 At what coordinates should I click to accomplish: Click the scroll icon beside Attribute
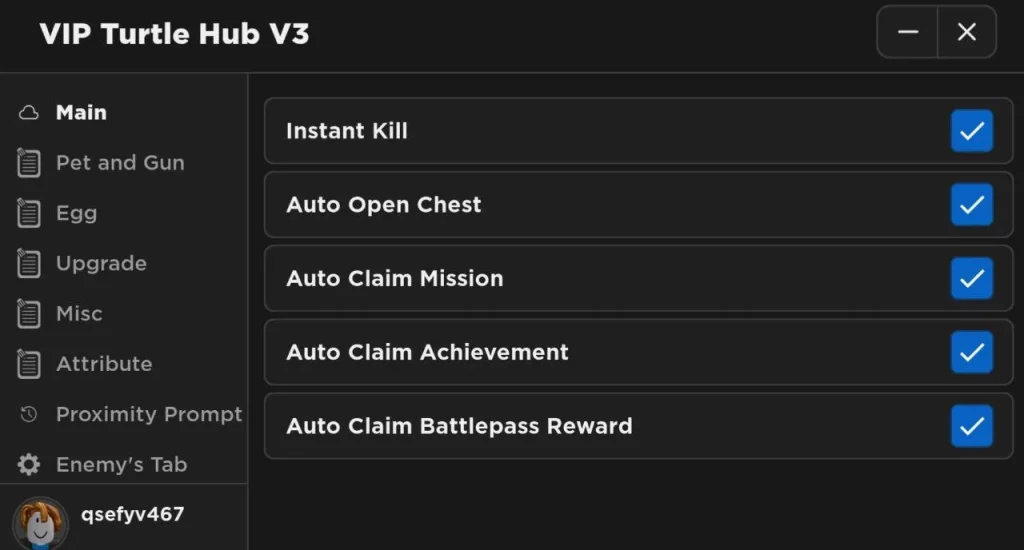(x=29, y=364)
